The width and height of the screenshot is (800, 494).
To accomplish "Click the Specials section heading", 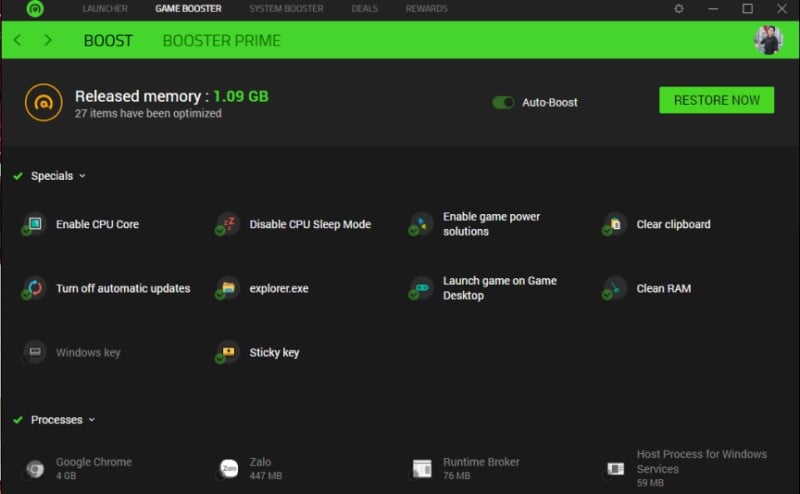I will click(52, 176).
